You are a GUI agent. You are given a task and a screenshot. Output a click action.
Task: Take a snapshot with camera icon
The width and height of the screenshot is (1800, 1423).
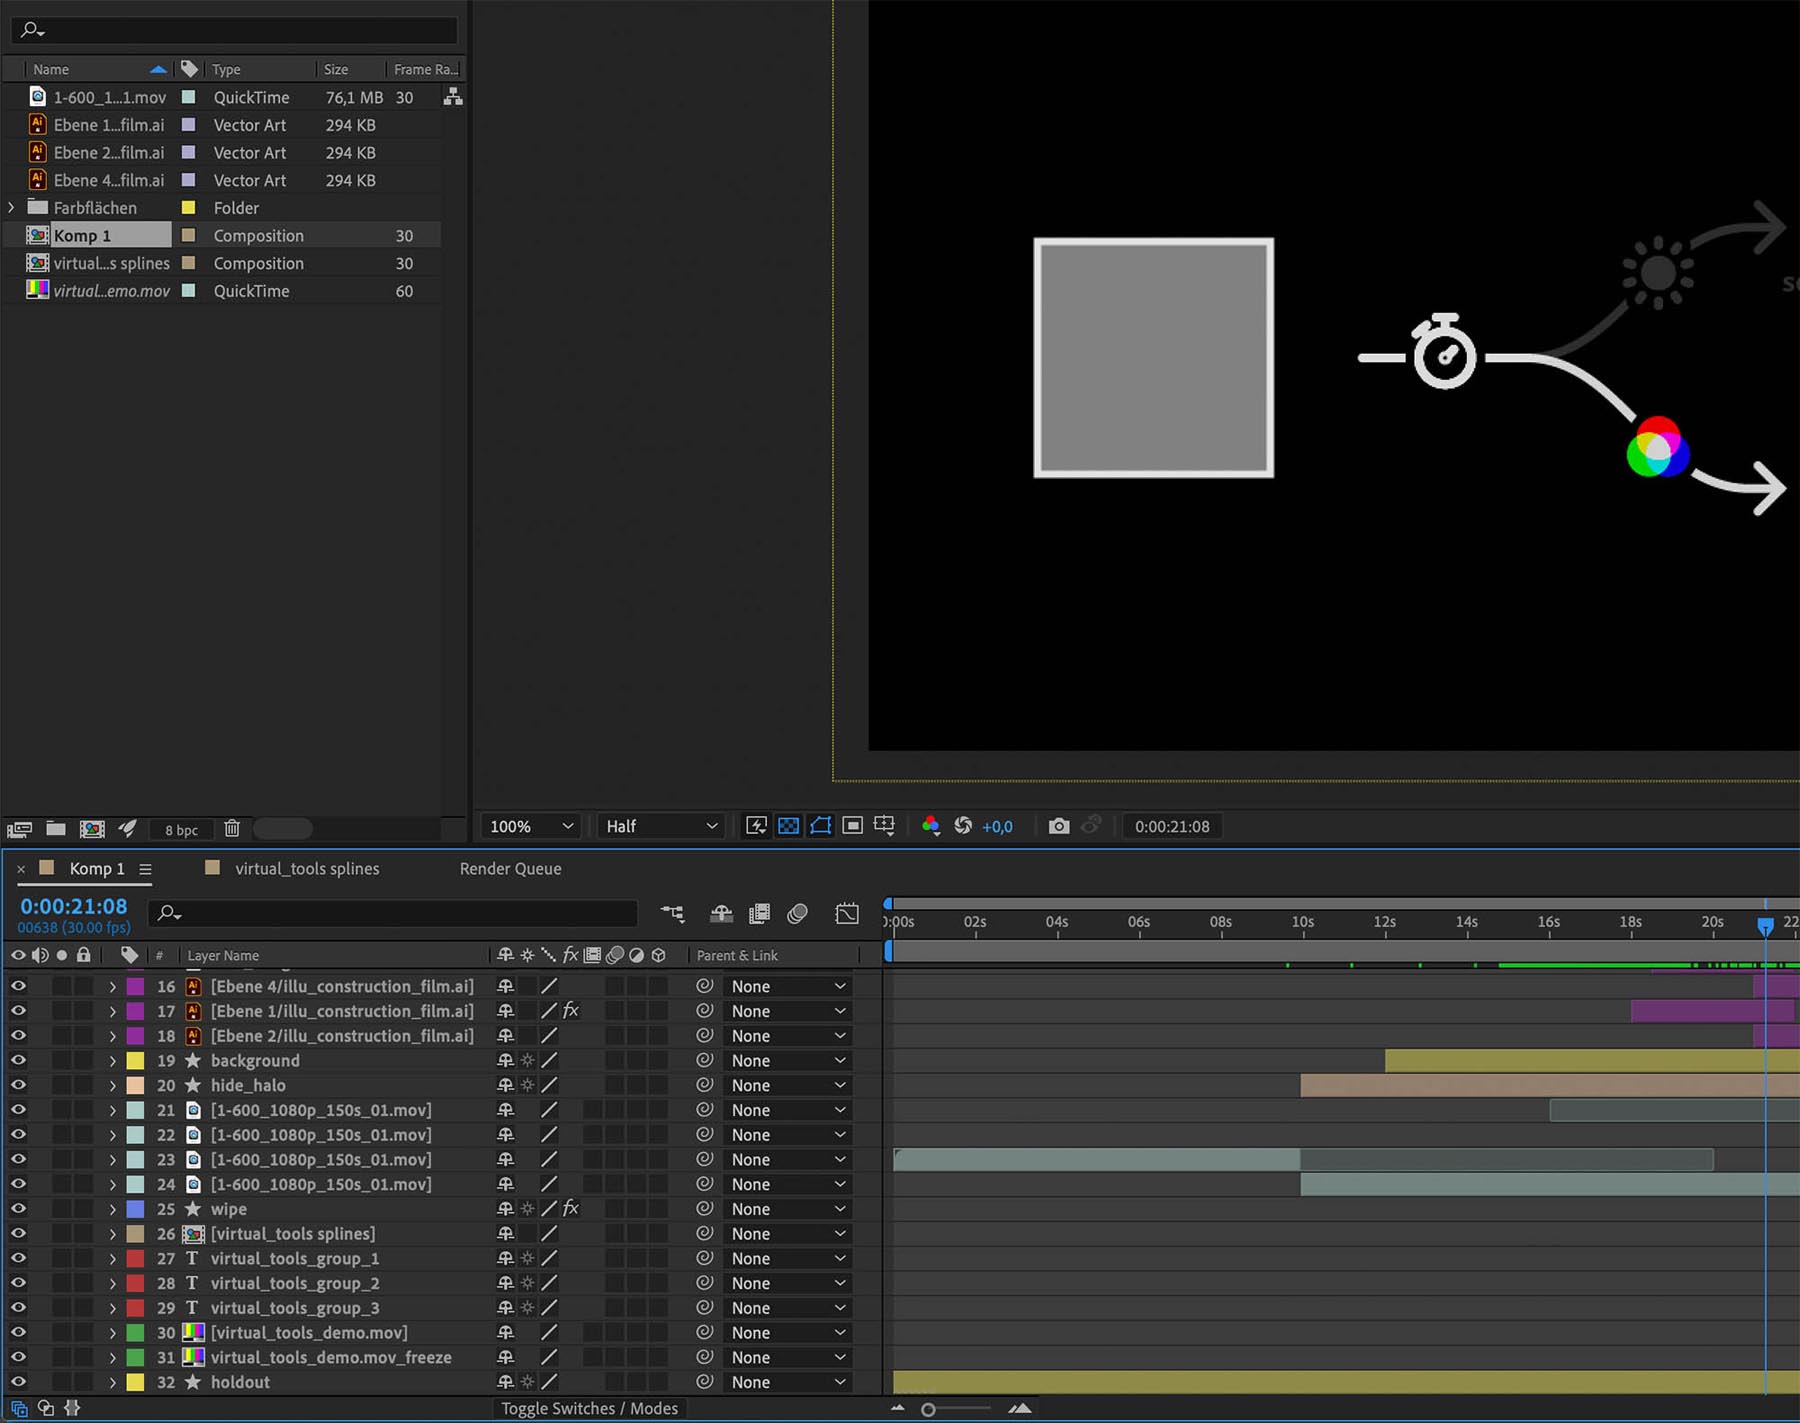coord(1059,826)
